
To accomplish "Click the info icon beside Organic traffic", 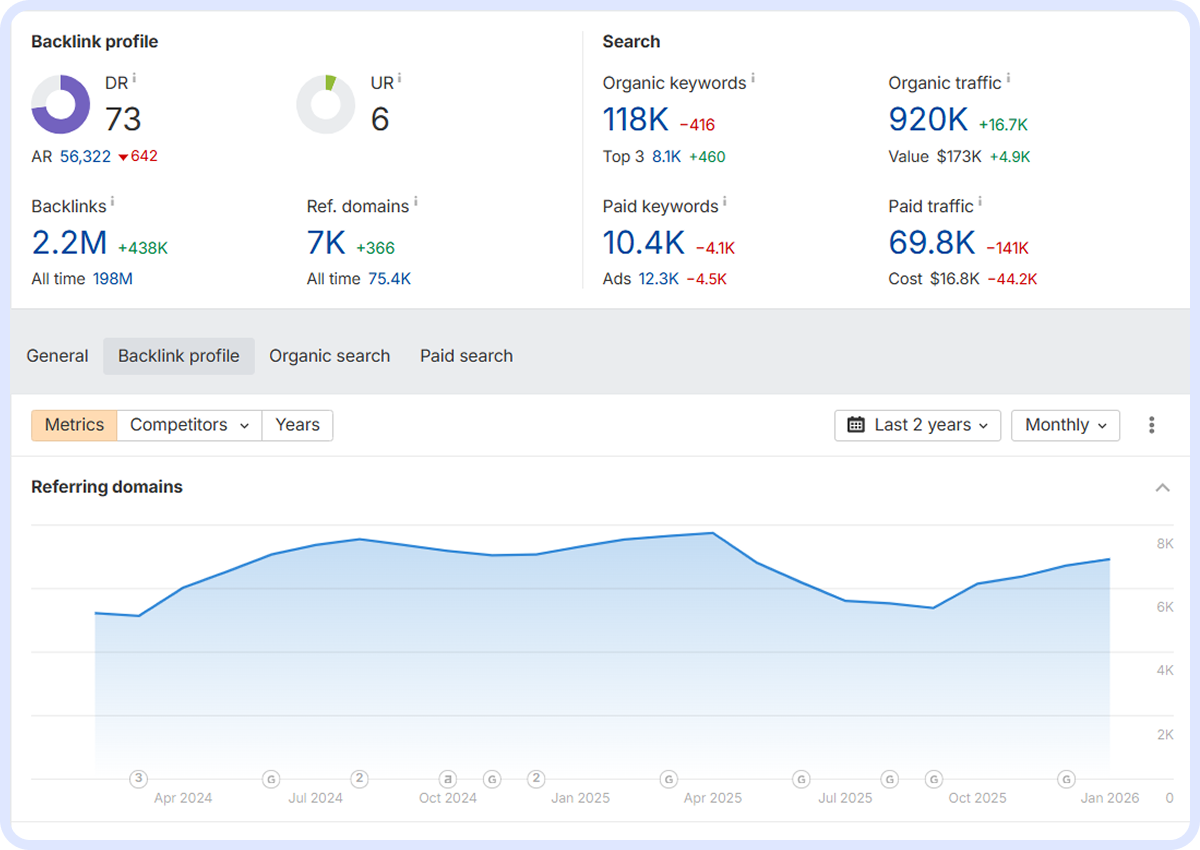I will coord(1007,78).
